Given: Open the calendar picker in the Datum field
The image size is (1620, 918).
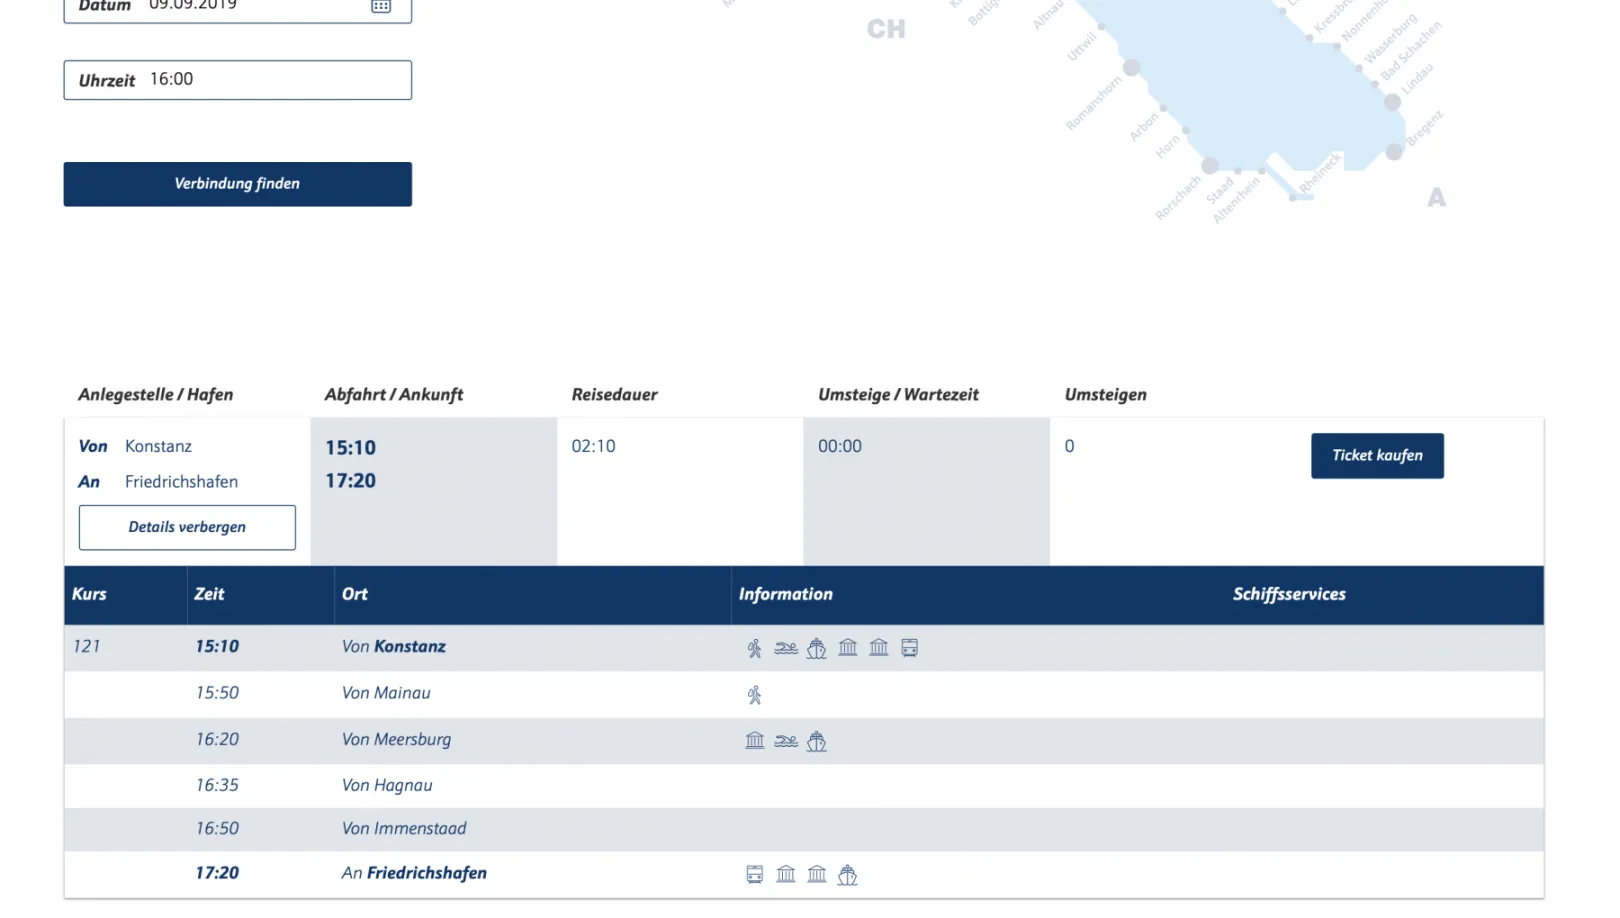Looking at the screenshot, I should (381, 6).
